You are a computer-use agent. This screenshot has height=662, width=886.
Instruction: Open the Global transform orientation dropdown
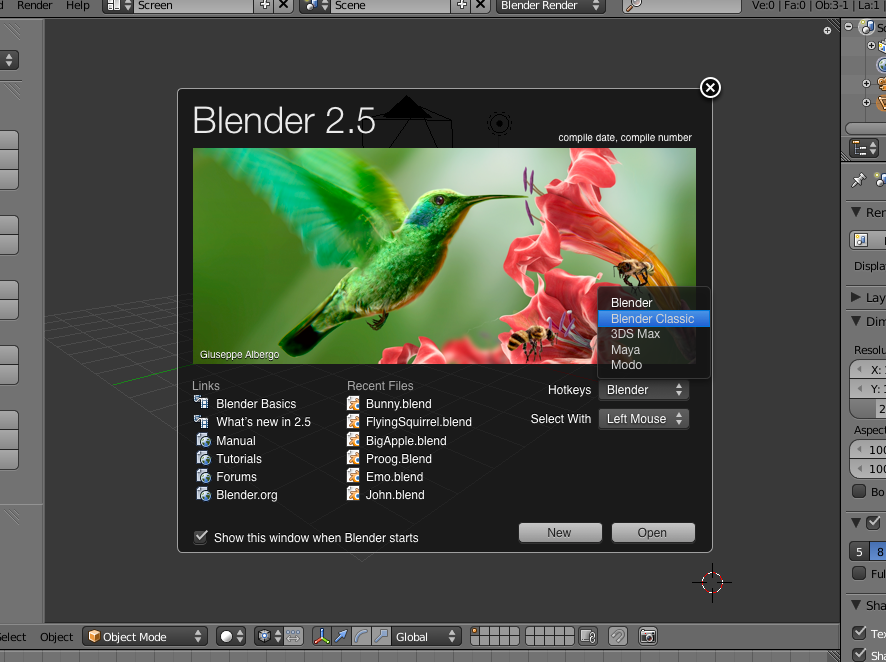[425, 637]
